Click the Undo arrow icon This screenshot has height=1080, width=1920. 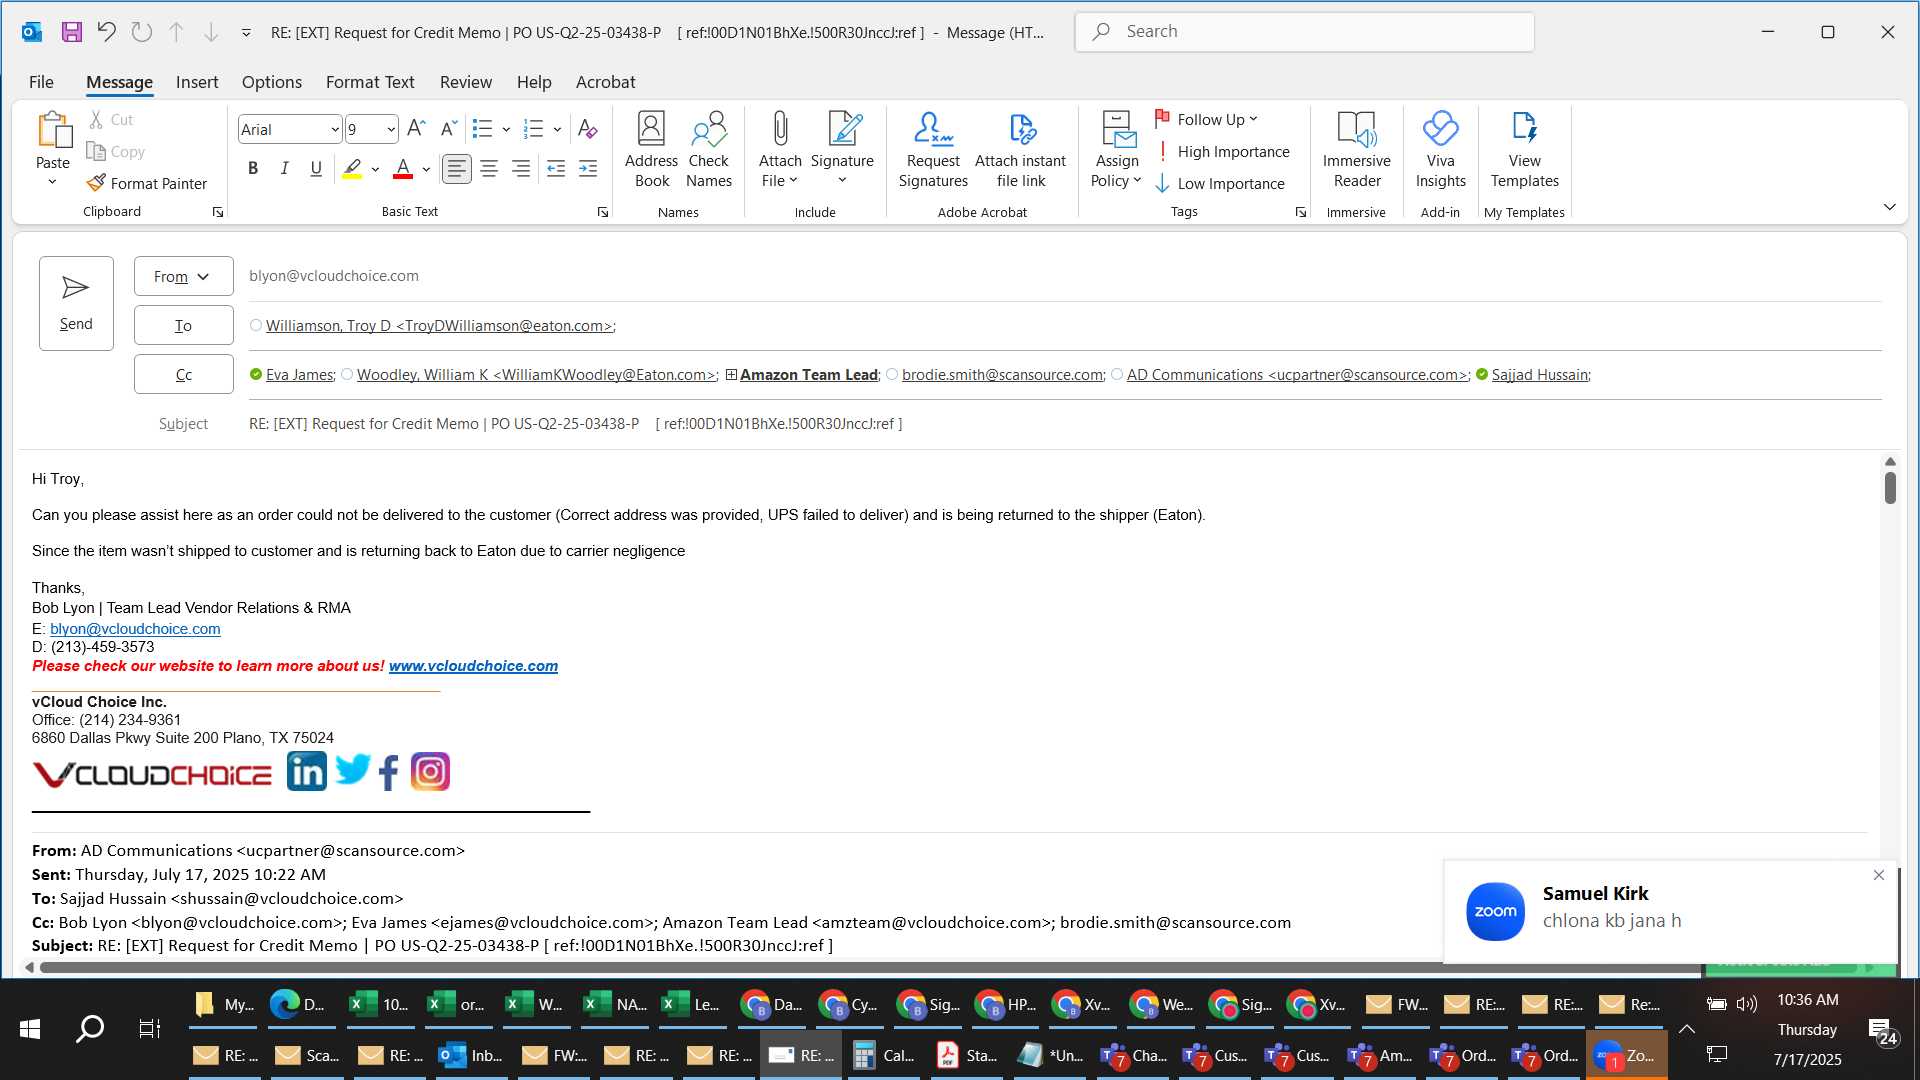point(106,32)
